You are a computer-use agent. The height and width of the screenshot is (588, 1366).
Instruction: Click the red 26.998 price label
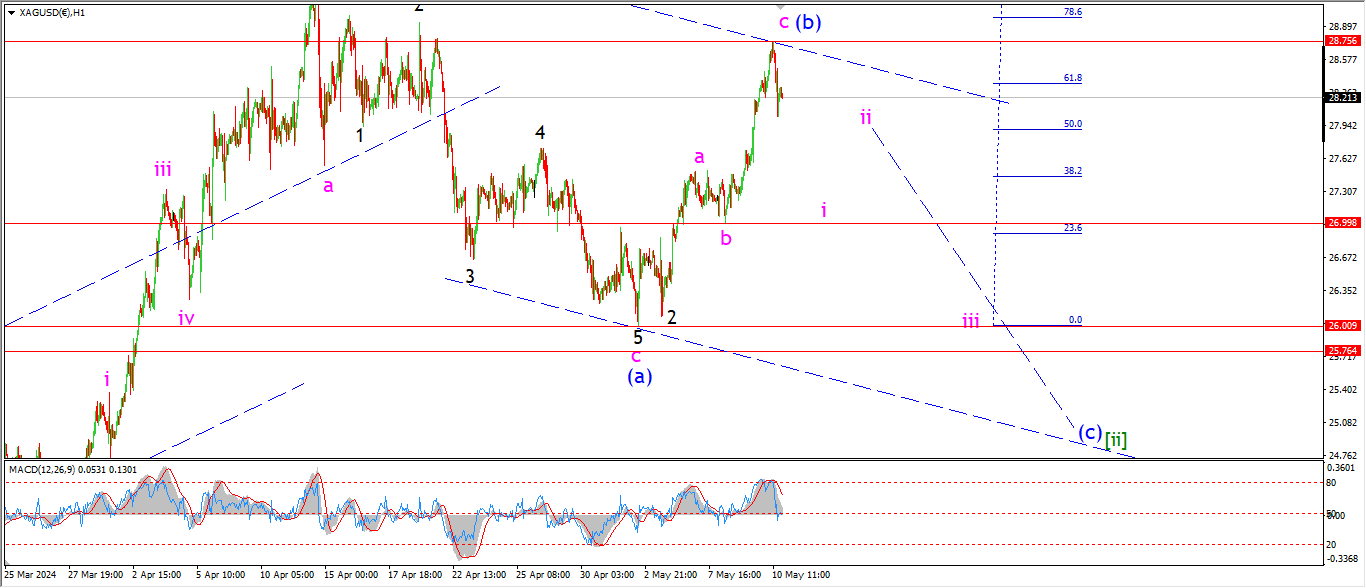pos(1341,223)
